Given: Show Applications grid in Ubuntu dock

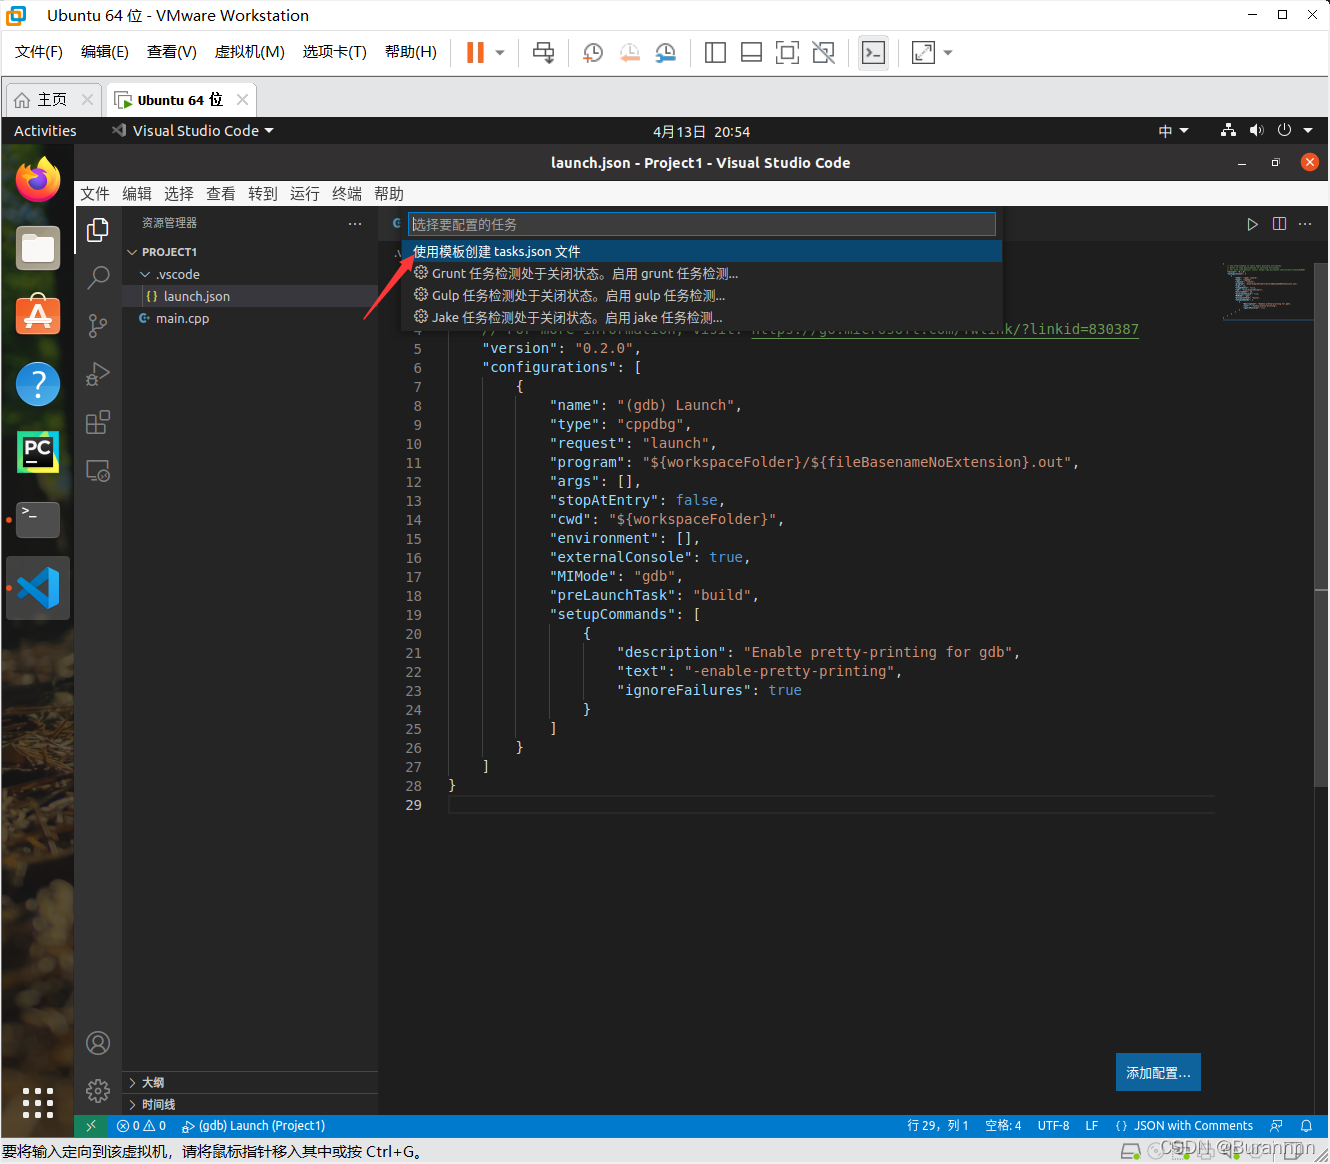Looking at the screenshot, I should 38,1102.
